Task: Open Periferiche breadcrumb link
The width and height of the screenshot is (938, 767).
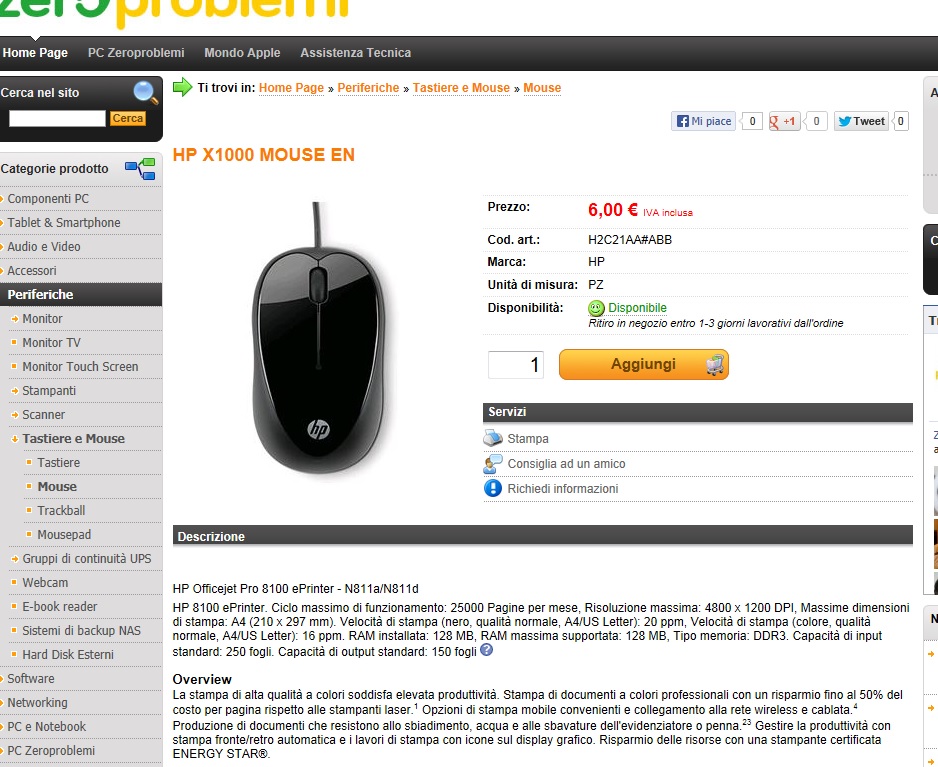Action: coord(368,88)
